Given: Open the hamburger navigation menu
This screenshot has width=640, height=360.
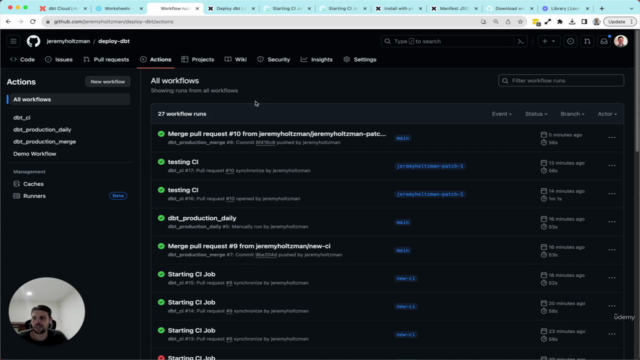Looking at the screenshot, I should (13, 41).
